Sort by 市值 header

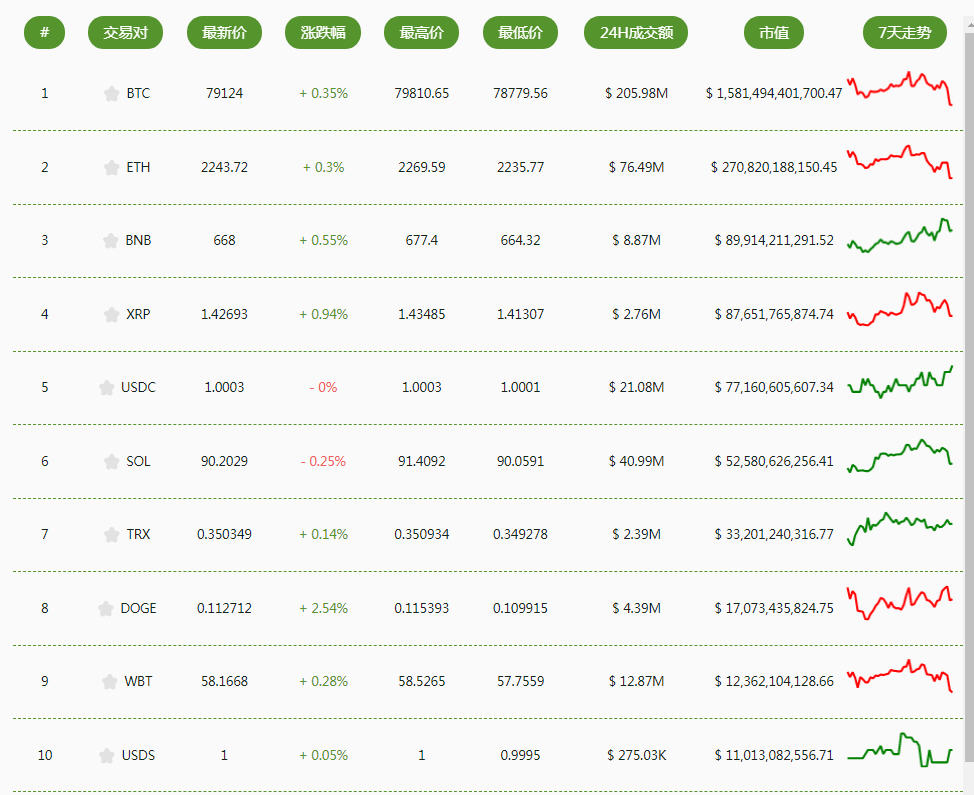pos(774,32)
